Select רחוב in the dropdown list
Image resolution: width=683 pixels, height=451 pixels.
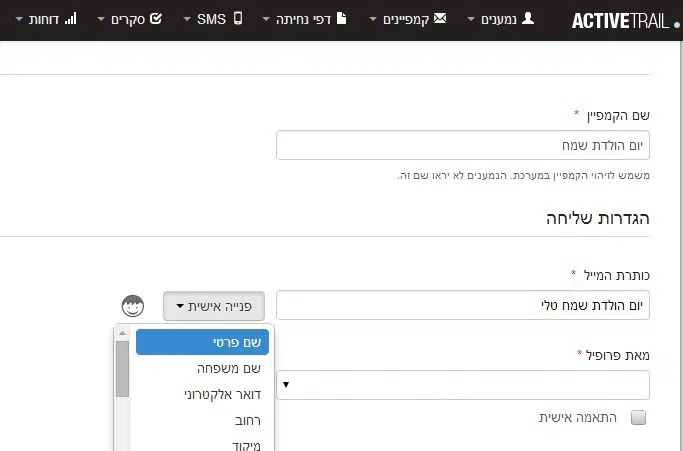pos(202,420)
